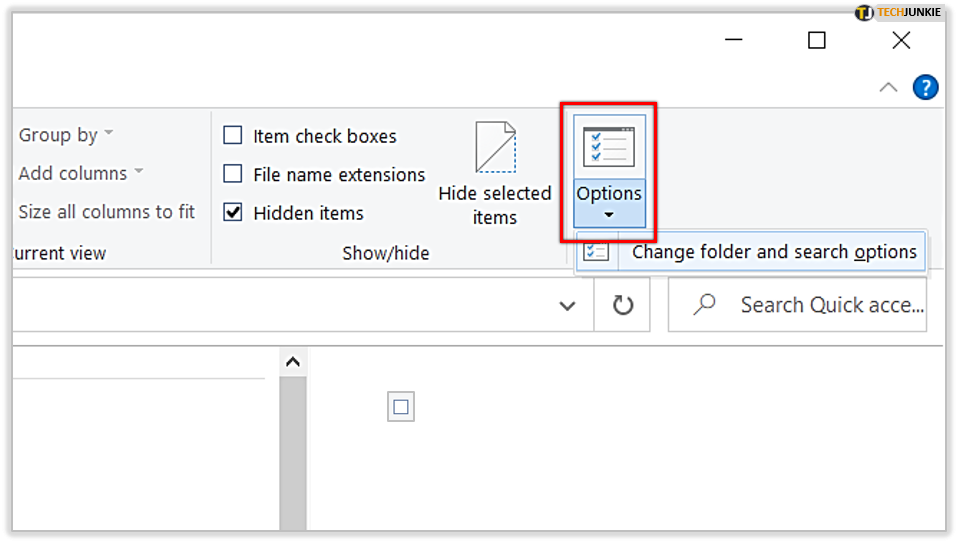Click the Hide selected items label
The height and width of the screenshot is (543, 958).
[x=495, y=205]
